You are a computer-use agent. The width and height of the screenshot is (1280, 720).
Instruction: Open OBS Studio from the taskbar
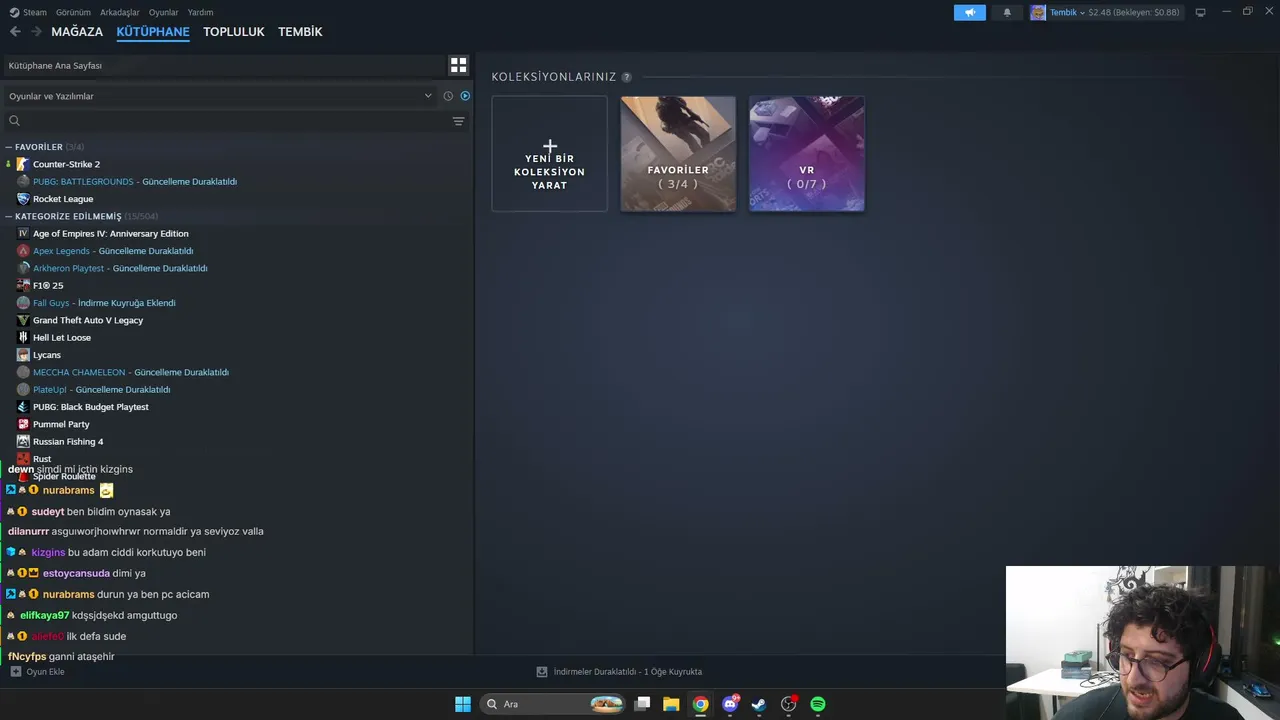[x=788, y=704]
